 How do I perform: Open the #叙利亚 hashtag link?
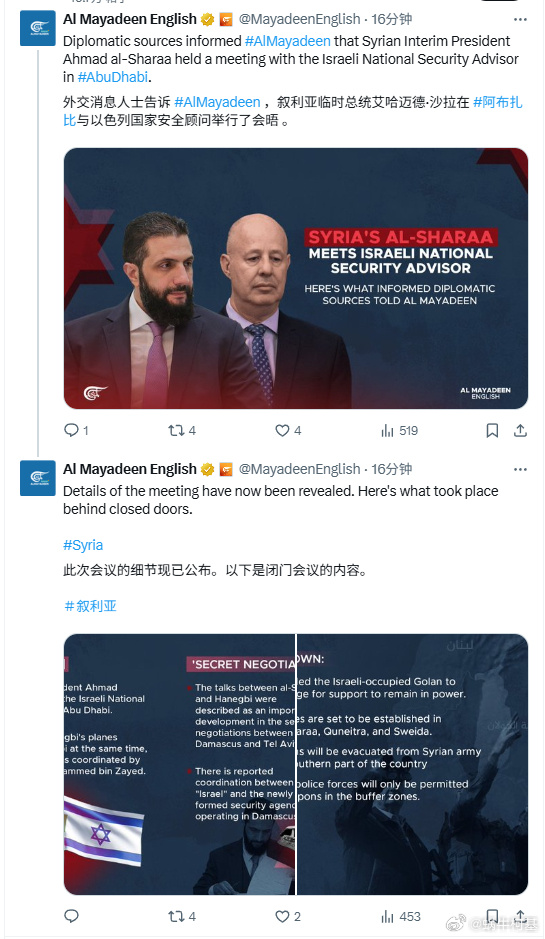point(90,606)
